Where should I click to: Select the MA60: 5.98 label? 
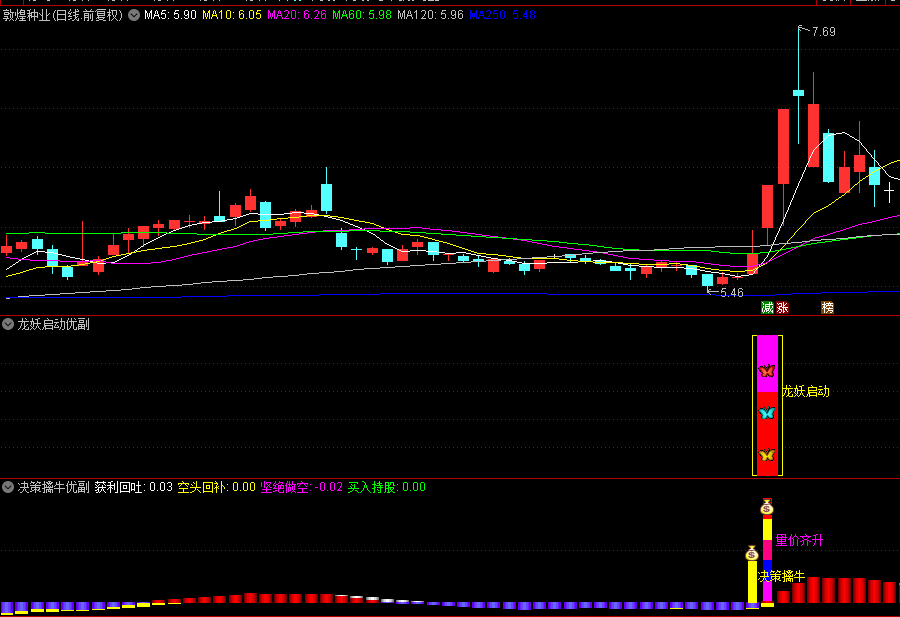(x=362, y=15)
